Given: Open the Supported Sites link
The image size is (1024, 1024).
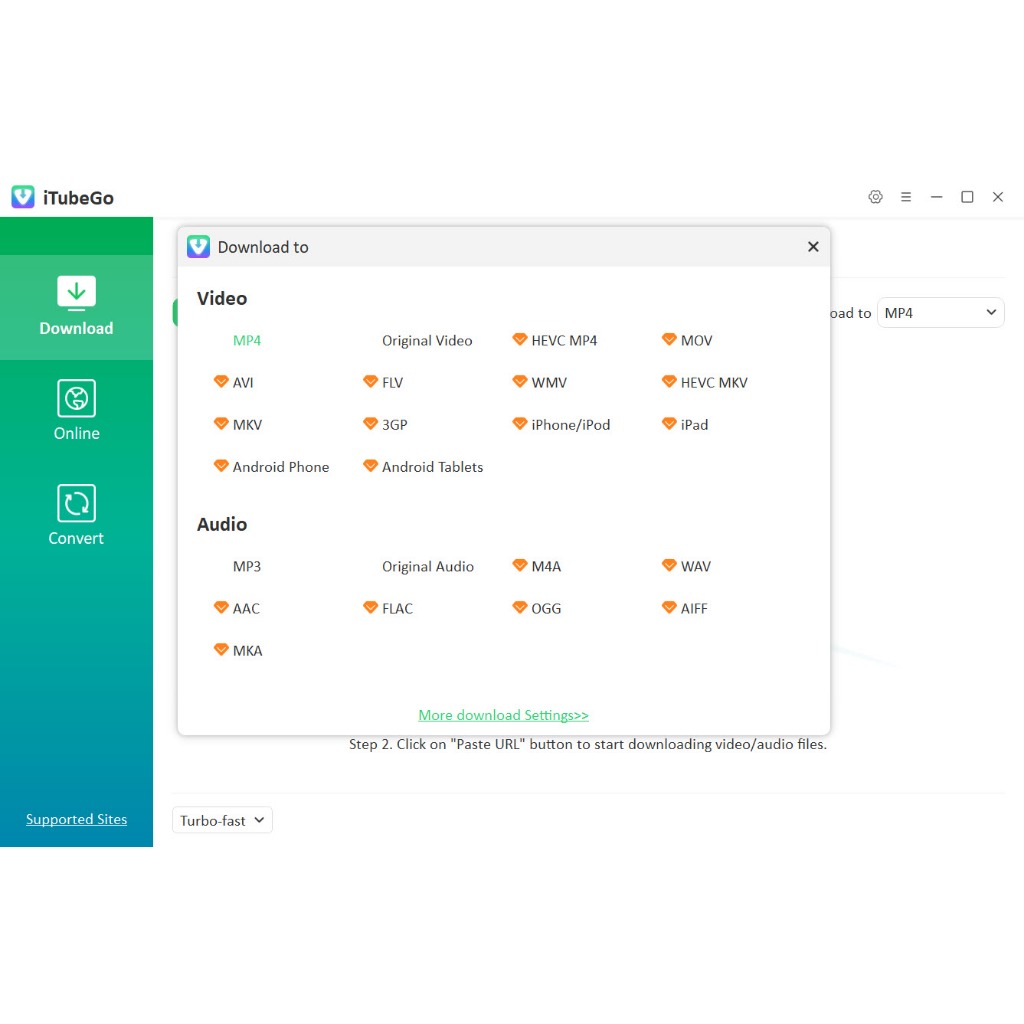Looking at the screenshot, I should 77,819.
